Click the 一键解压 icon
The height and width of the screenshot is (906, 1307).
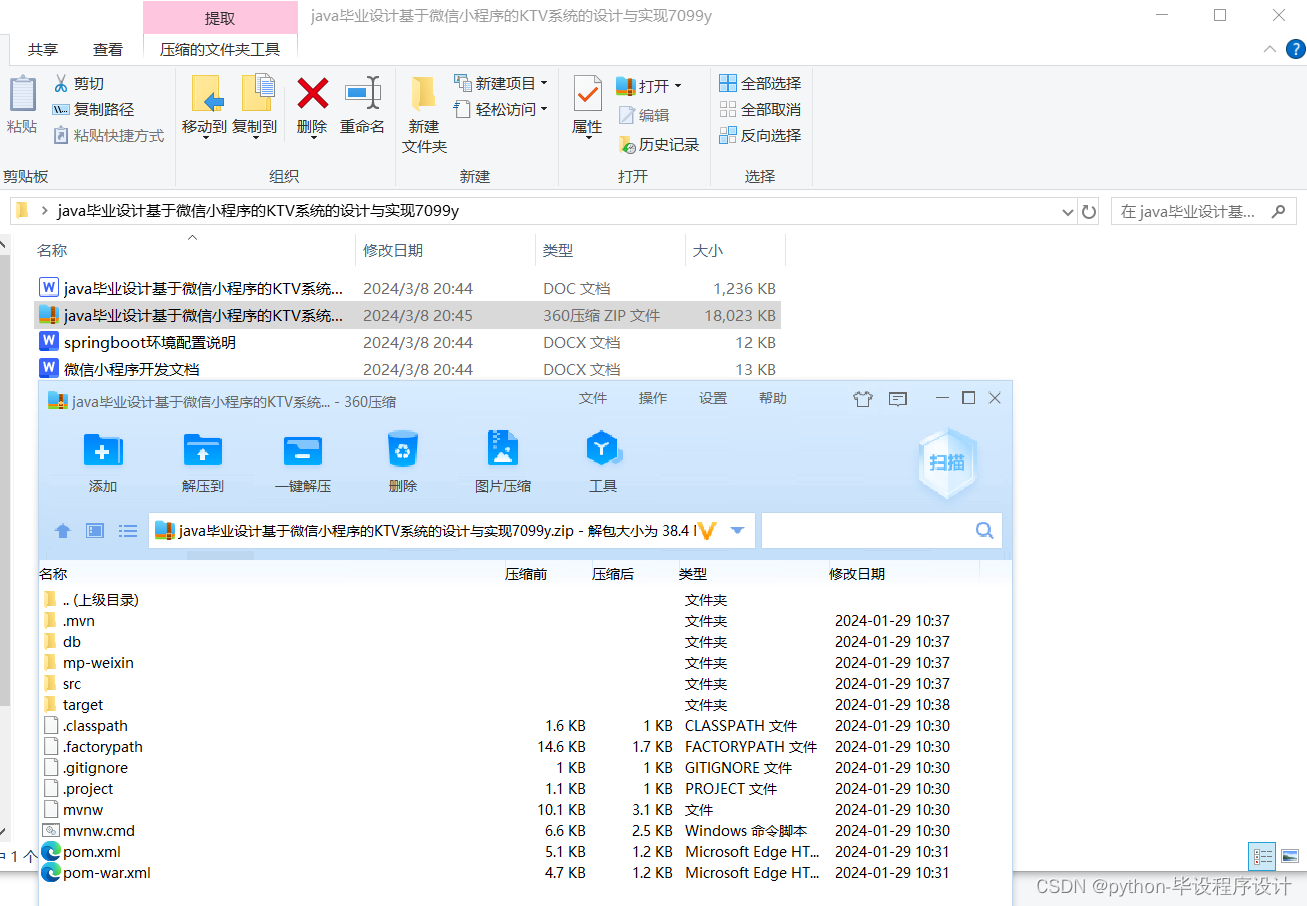click(303, 450)
